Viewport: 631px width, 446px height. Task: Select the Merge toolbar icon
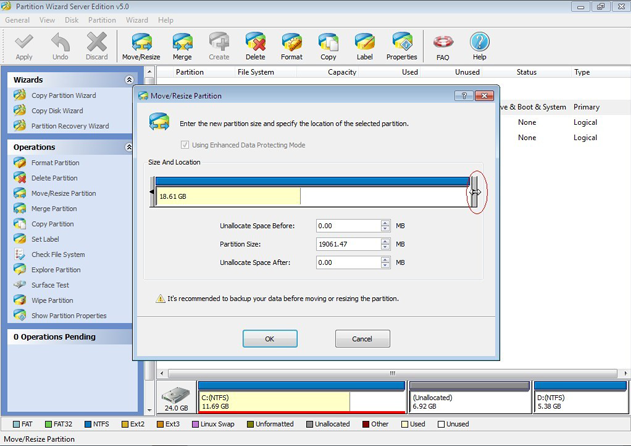[x=182, y=45]
